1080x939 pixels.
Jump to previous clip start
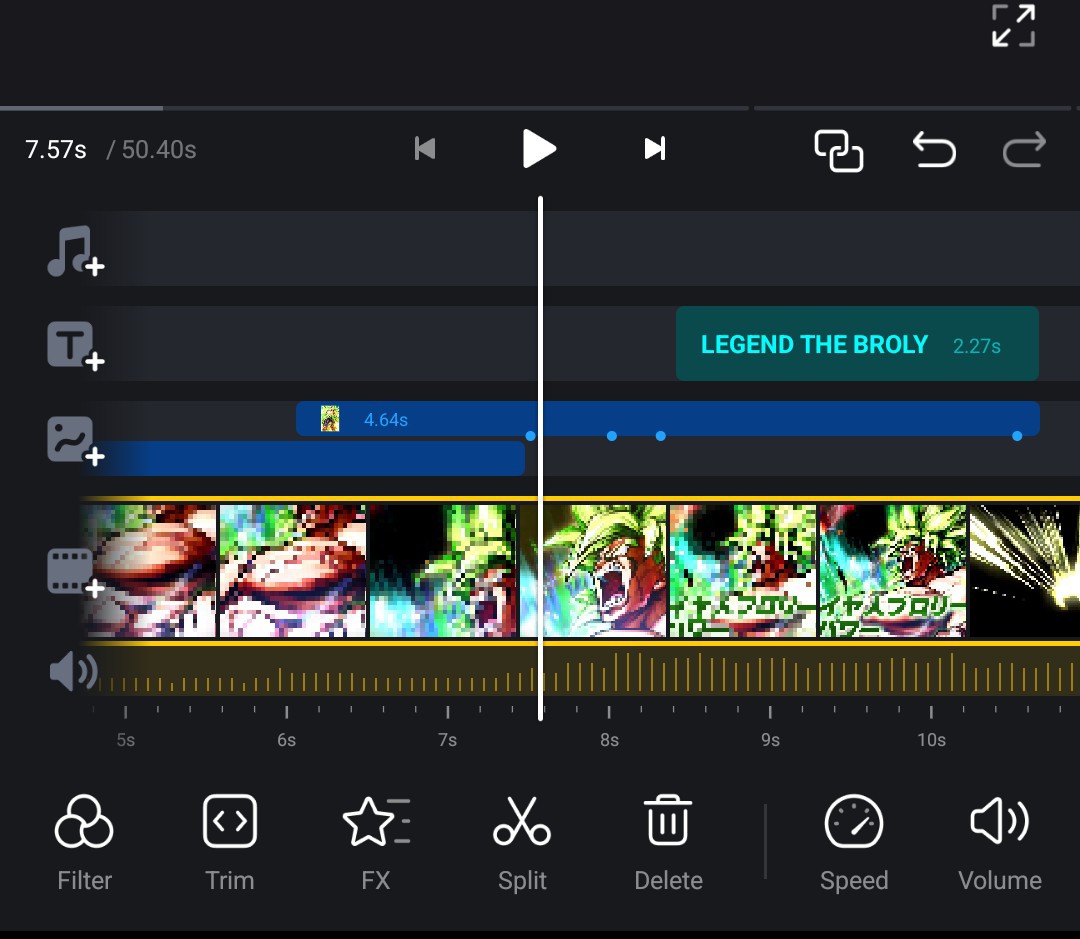click(425, 148)
